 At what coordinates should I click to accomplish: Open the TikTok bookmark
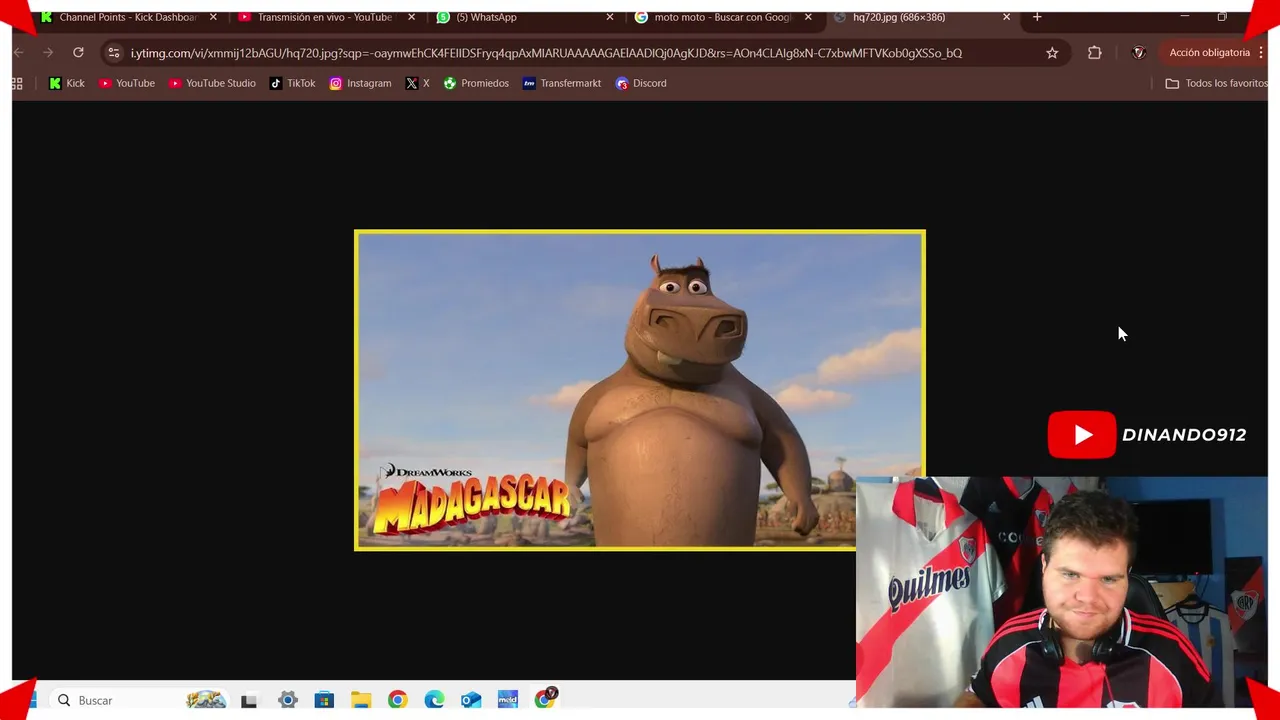click(293, 83)
